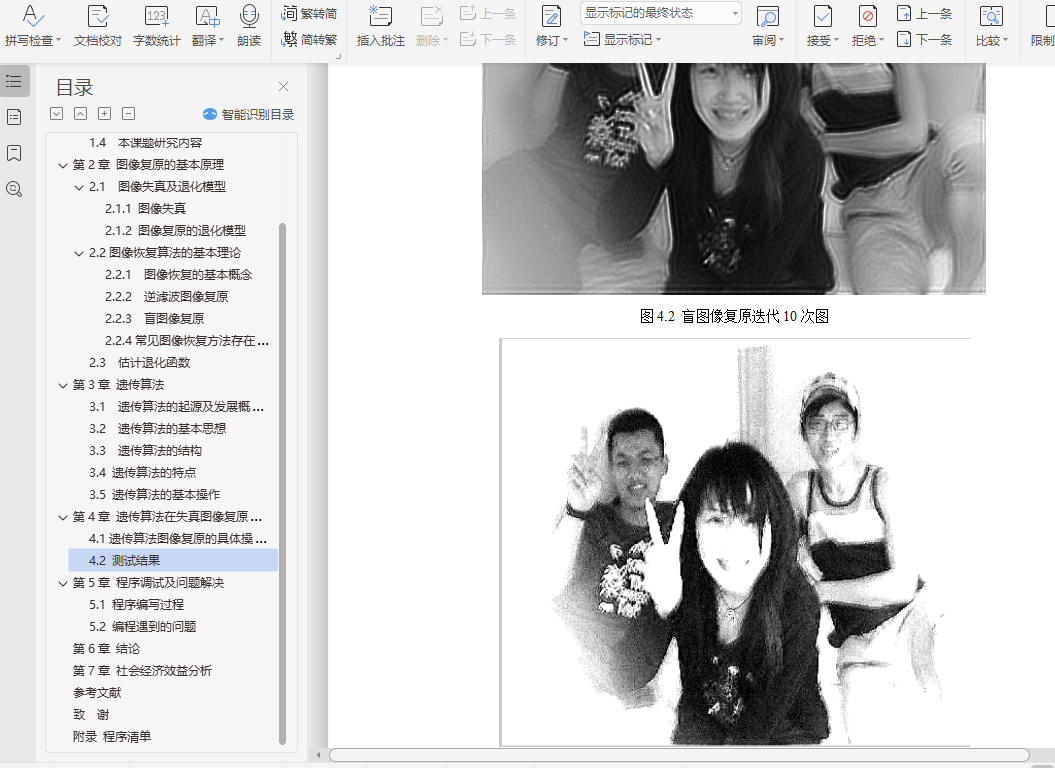The width and height of the screenshot is (1055, 768).
Task: Insert a new comment (插入批注)
Action: pyautogui.click(x=380, y=18)
